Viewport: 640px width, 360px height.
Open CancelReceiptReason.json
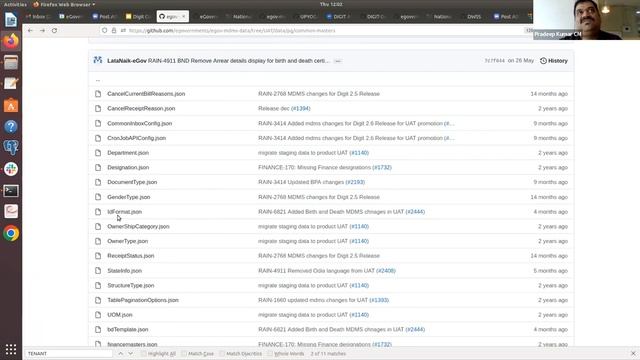pyautogui.click(x=141, y=109)
